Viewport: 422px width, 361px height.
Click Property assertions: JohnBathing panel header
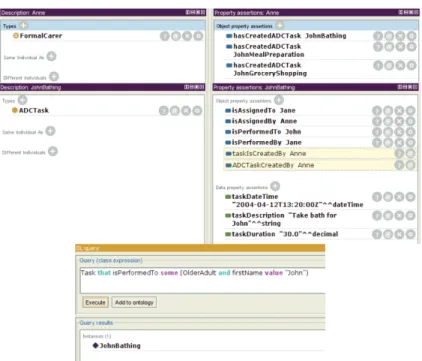click(x=315, y=87)
